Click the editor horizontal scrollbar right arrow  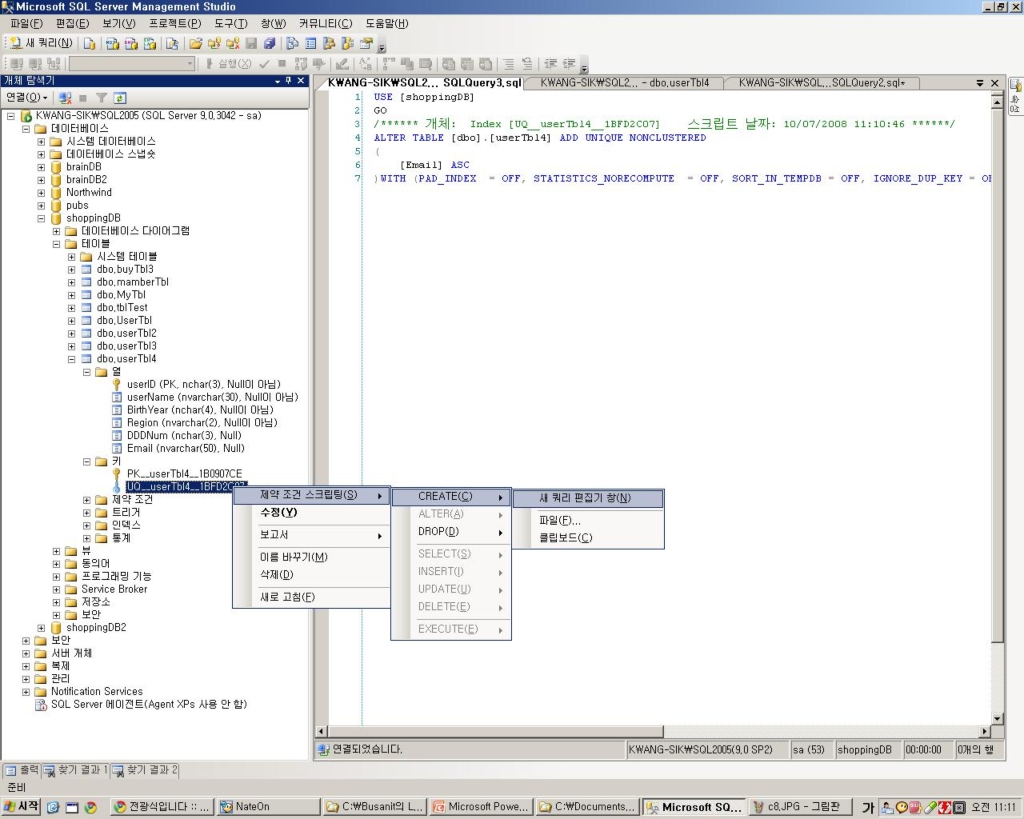click(x=985, y=731)
